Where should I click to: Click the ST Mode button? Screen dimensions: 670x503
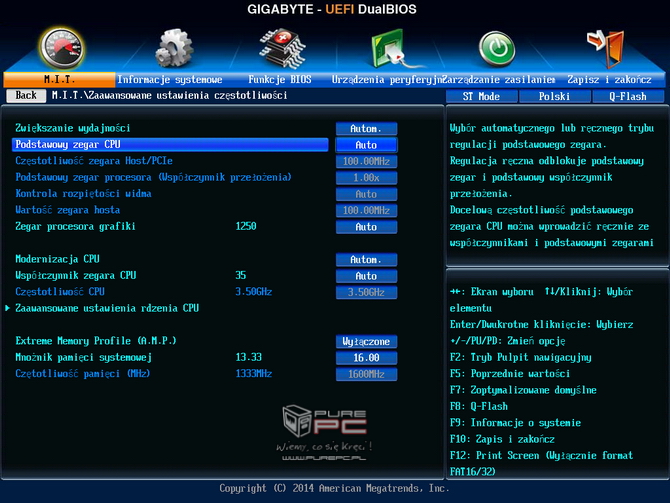pyautogui.click(x=482, y=97)
